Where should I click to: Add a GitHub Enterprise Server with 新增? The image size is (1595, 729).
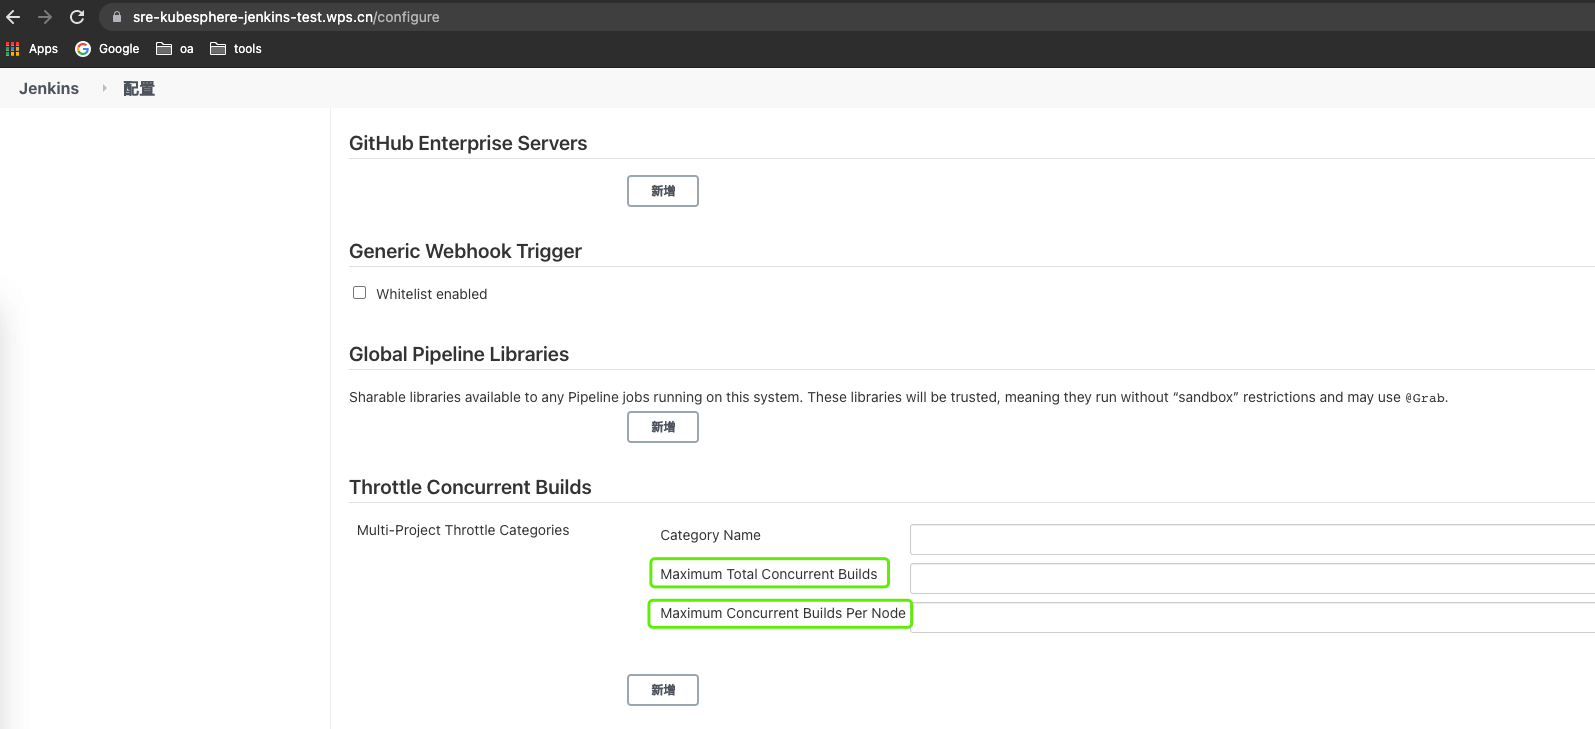click(x=663, y=191)
